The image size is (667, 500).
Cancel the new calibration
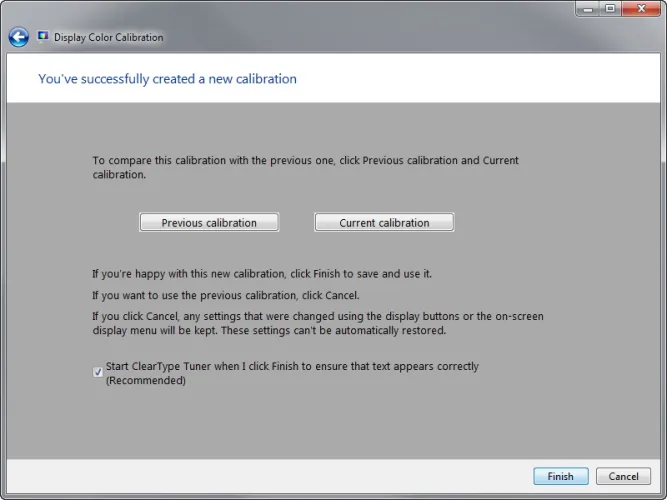(623, 476)
